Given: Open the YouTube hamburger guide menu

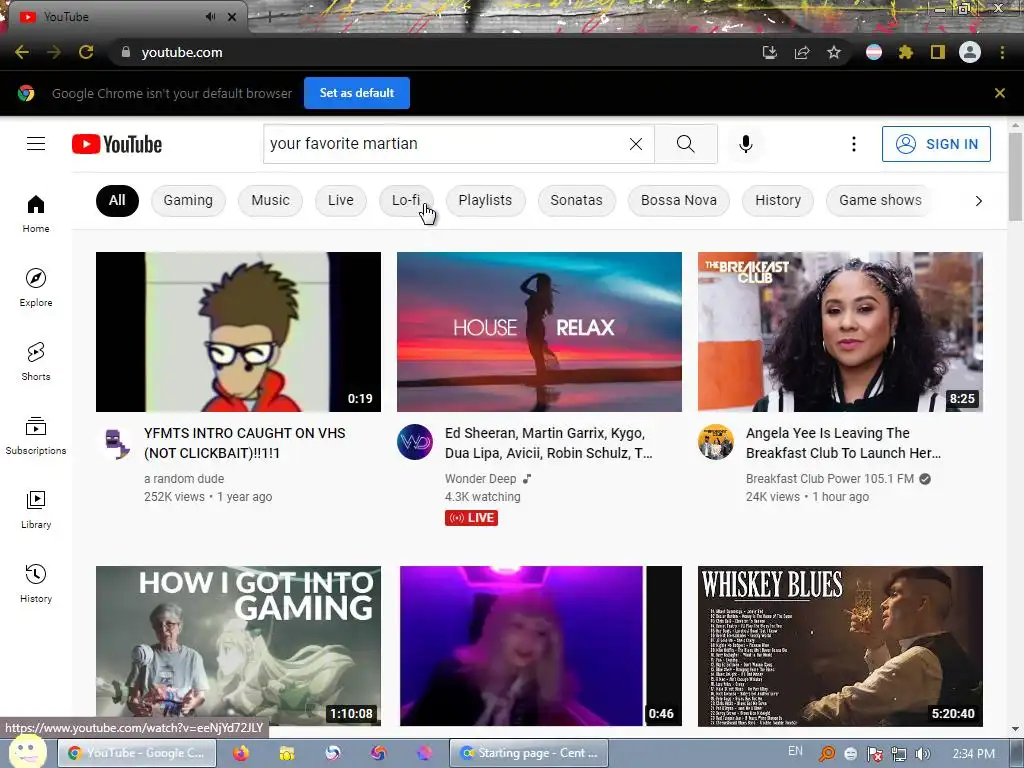Looking at the screenshot, I should pos(36,144).
